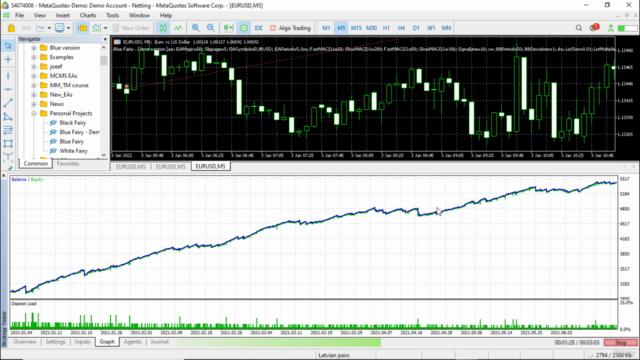Screen dimensions: 640x360
Task: Open the Charts menu
Action: pos(88,15)
